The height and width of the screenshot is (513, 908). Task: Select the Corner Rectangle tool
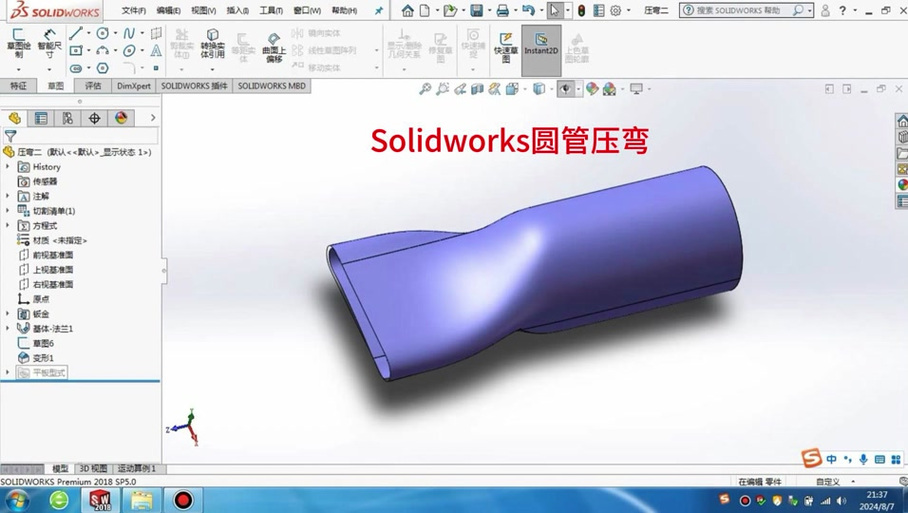click(76, 51)
